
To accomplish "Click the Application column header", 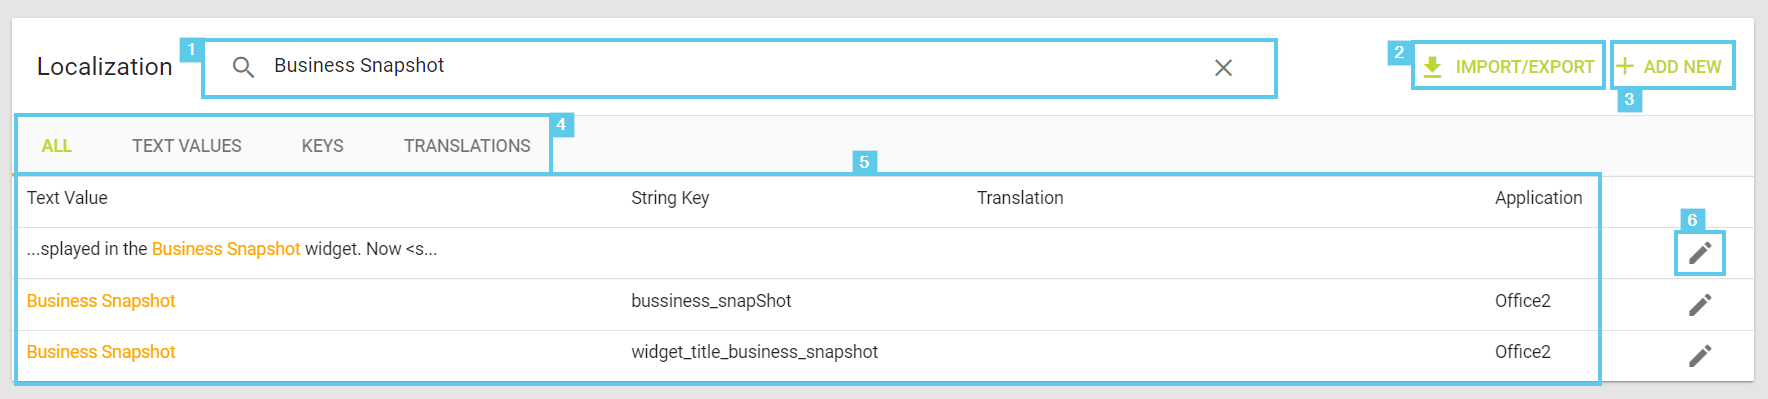I will [1539, 198].
